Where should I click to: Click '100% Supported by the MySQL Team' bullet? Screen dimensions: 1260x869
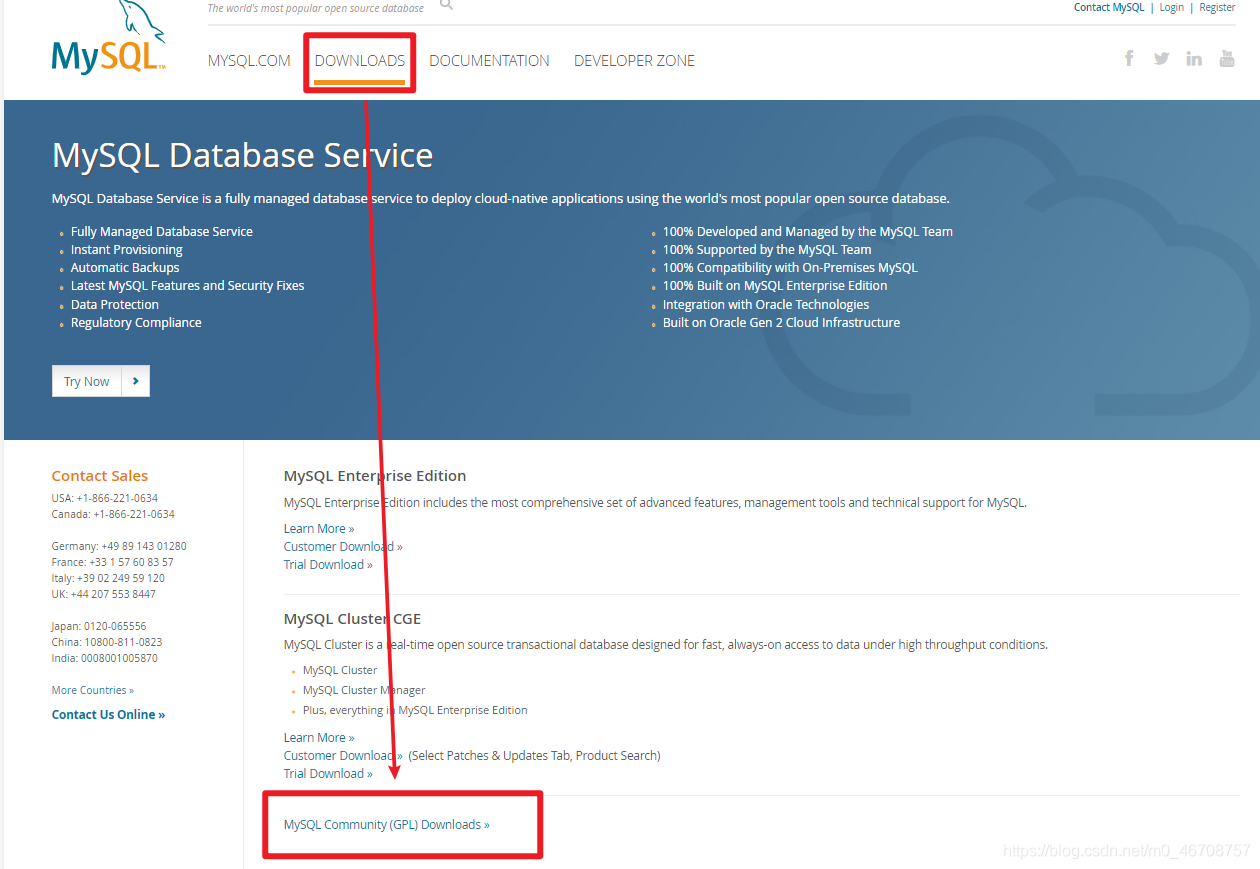click(767, 249)
